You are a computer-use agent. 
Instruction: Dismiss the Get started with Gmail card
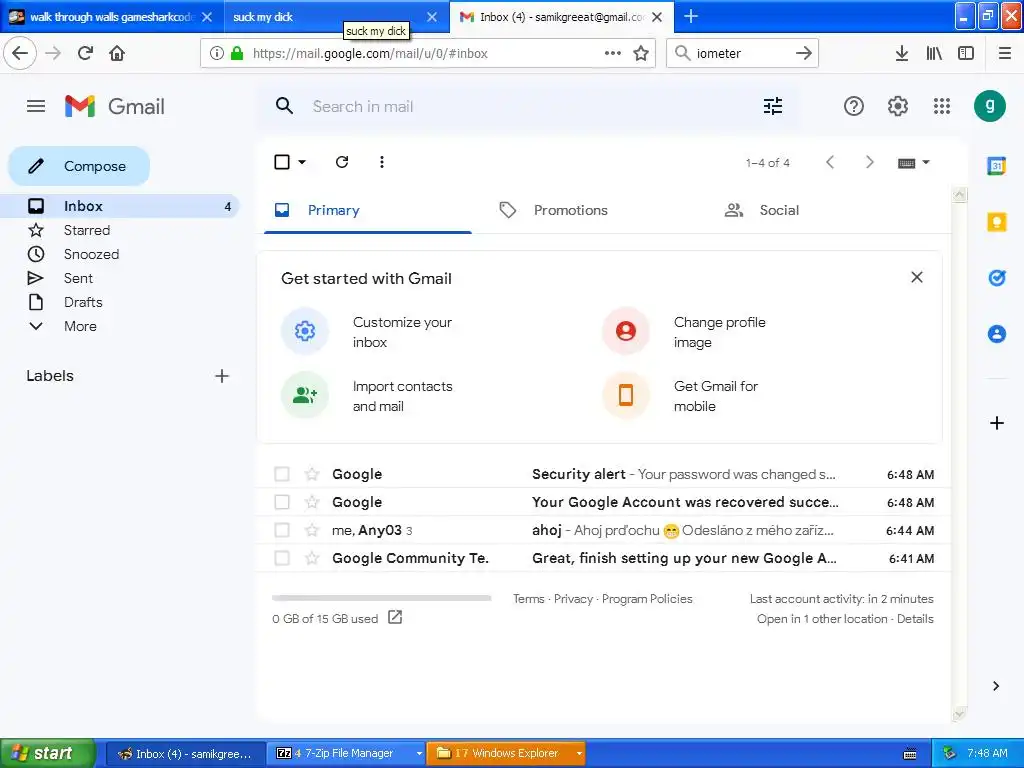pos(917,278)
